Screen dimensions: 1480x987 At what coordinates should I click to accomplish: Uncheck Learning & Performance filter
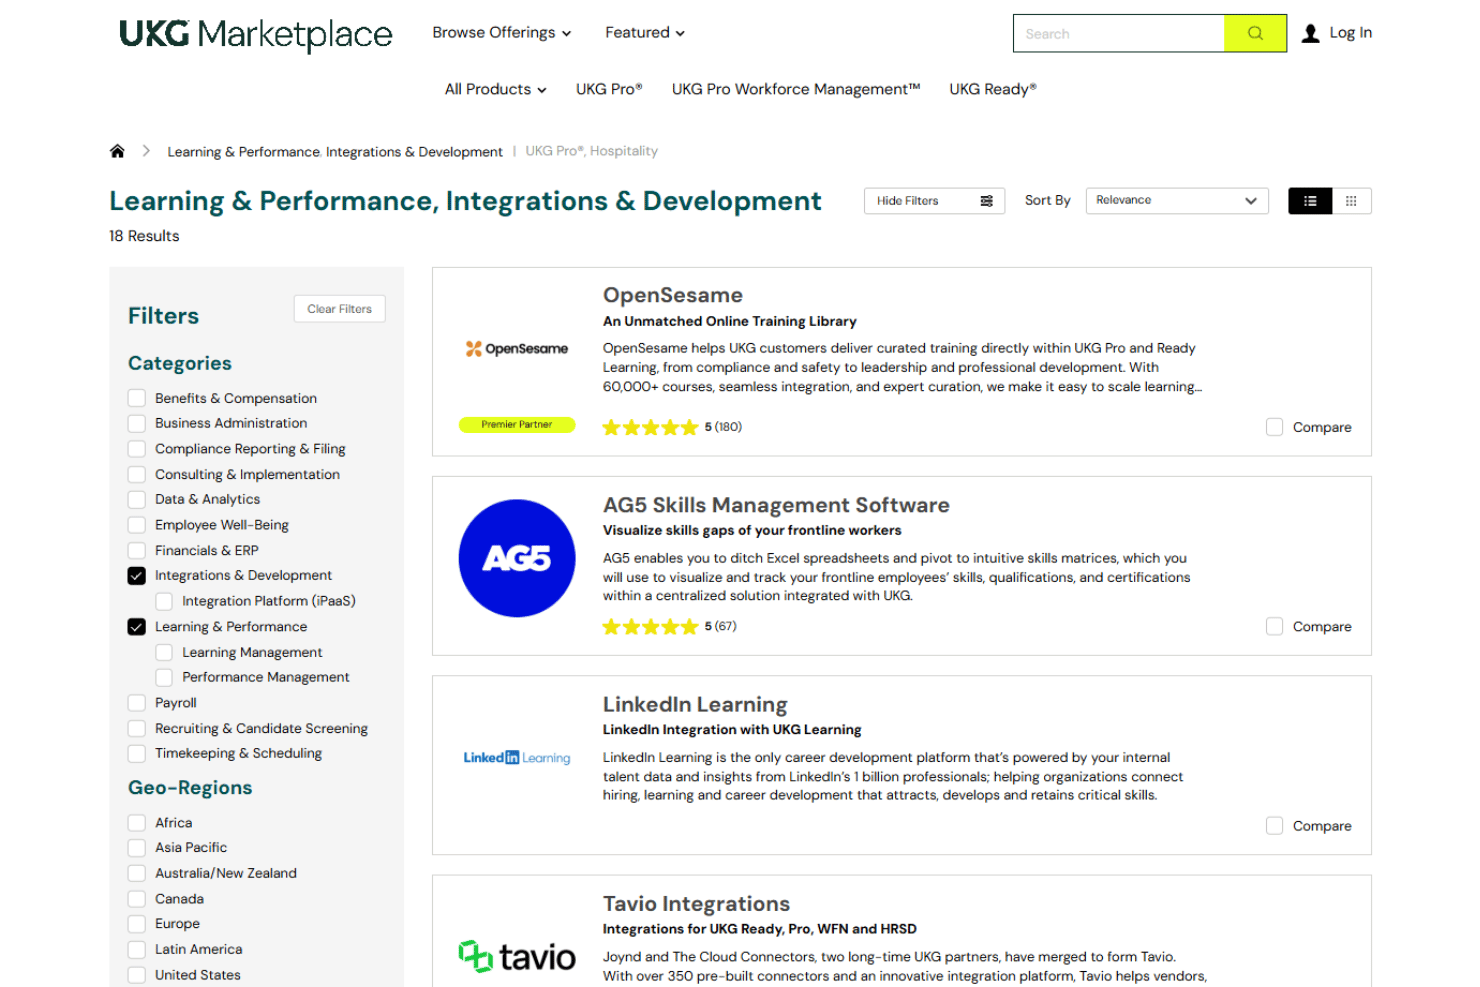click(137, 627)
